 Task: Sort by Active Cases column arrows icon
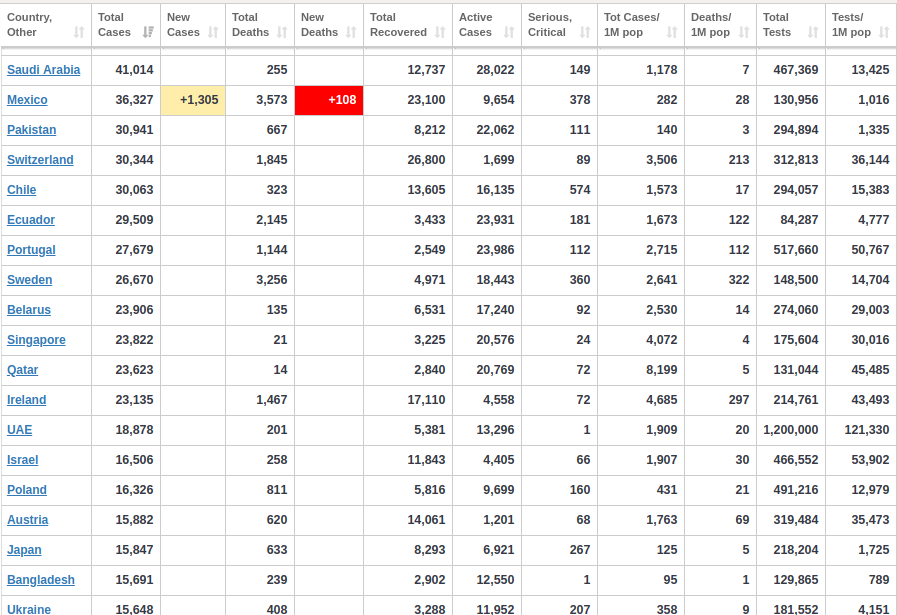(x=509, y=33)
